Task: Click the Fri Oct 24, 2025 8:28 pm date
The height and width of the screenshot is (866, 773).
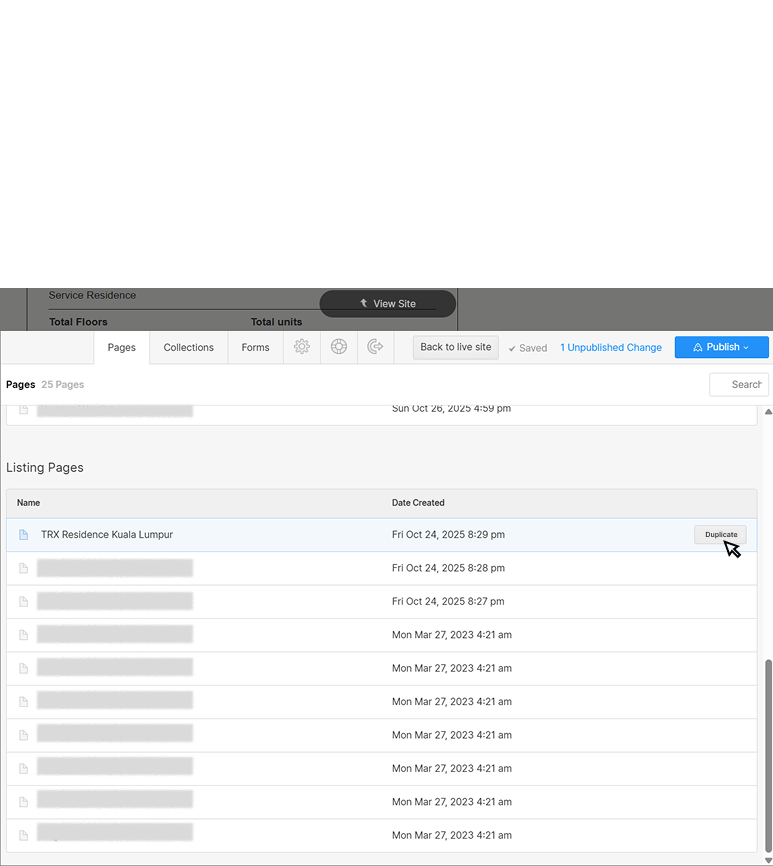Action: click(x=448, y=568)
